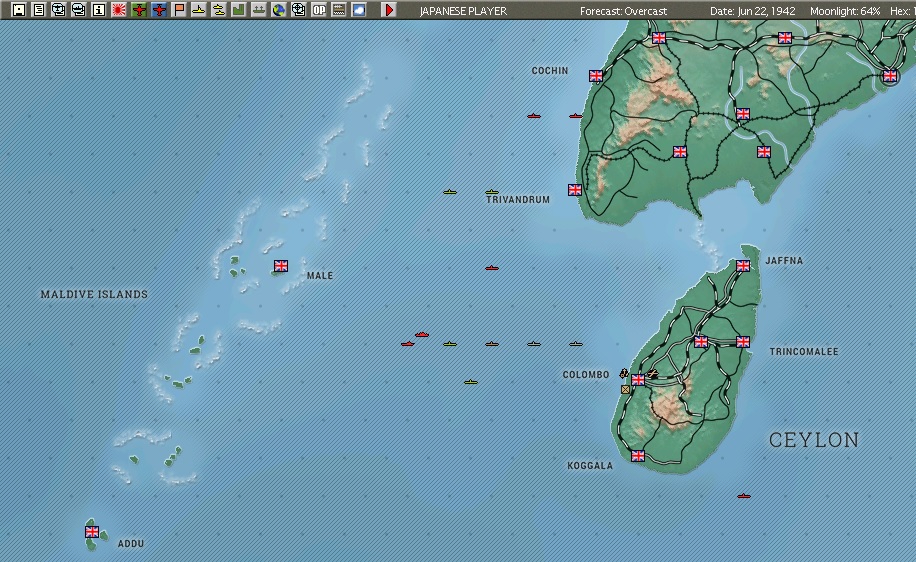916x562 pixels.
Task: Click the Moonlight: 64% status text
Action: click(x=845, y=11)
